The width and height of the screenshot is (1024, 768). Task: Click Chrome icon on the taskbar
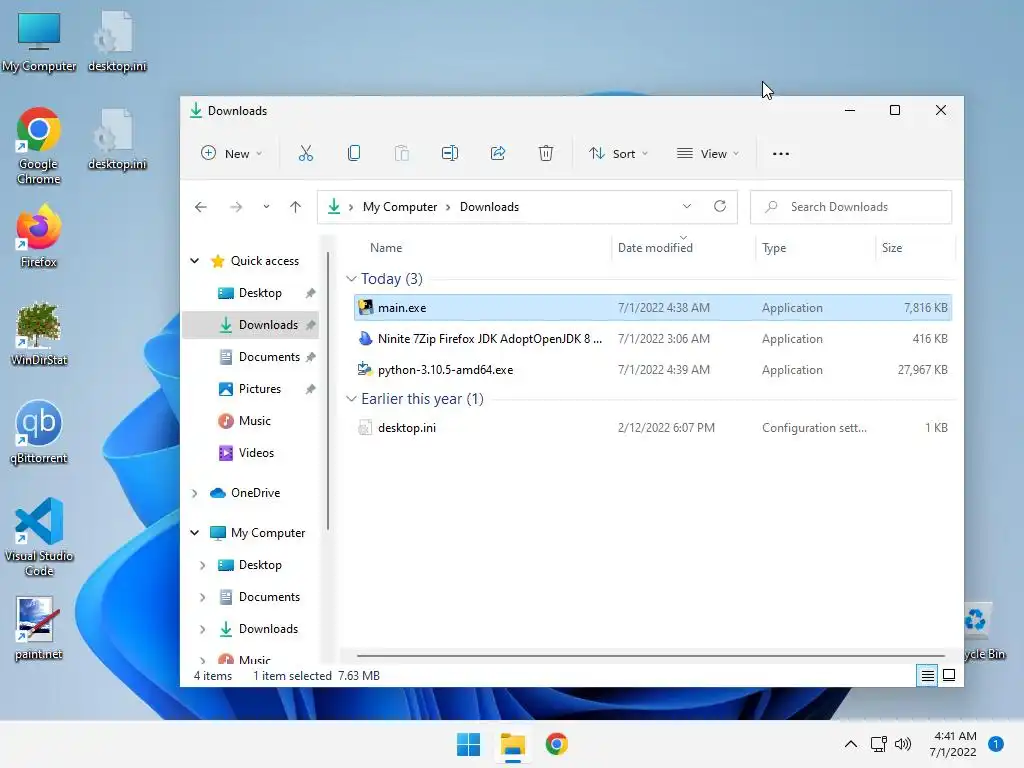(x=556, y=744)
